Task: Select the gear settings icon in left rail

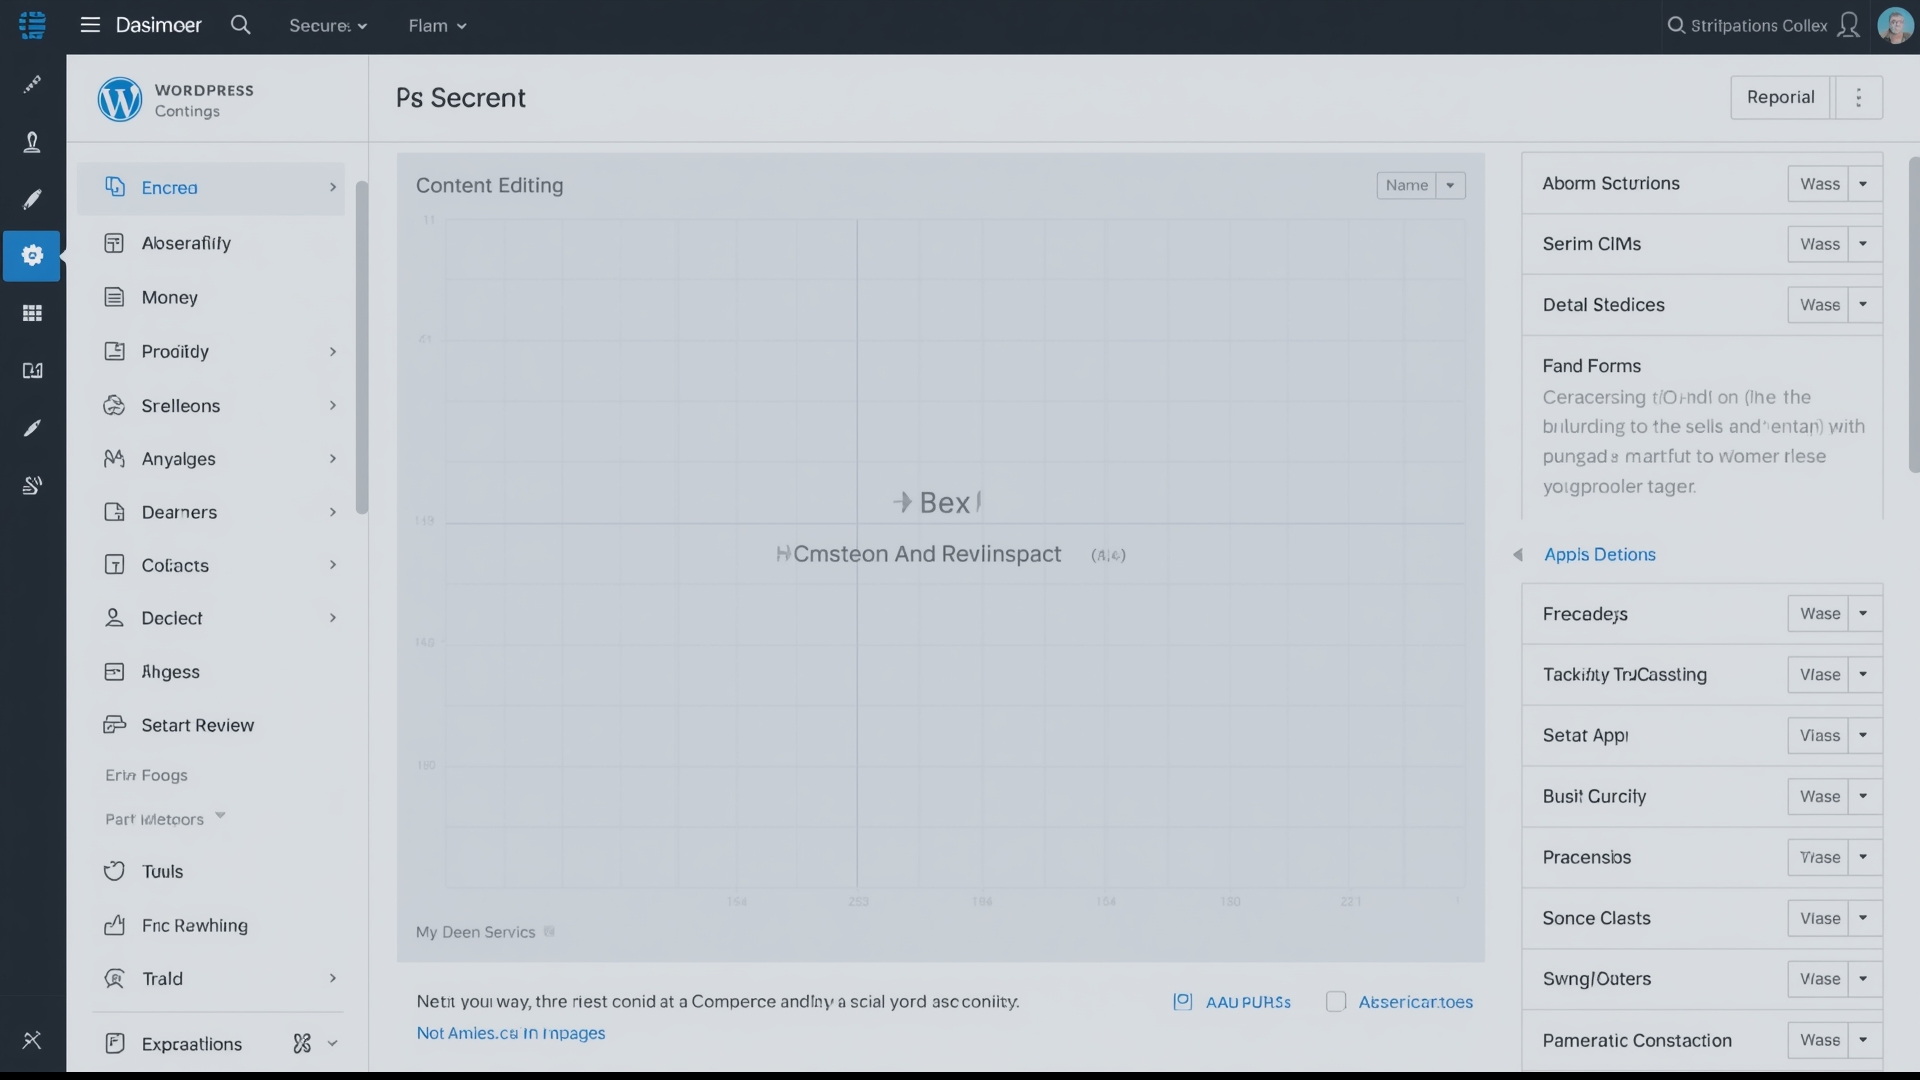Action: click(32, 256)
